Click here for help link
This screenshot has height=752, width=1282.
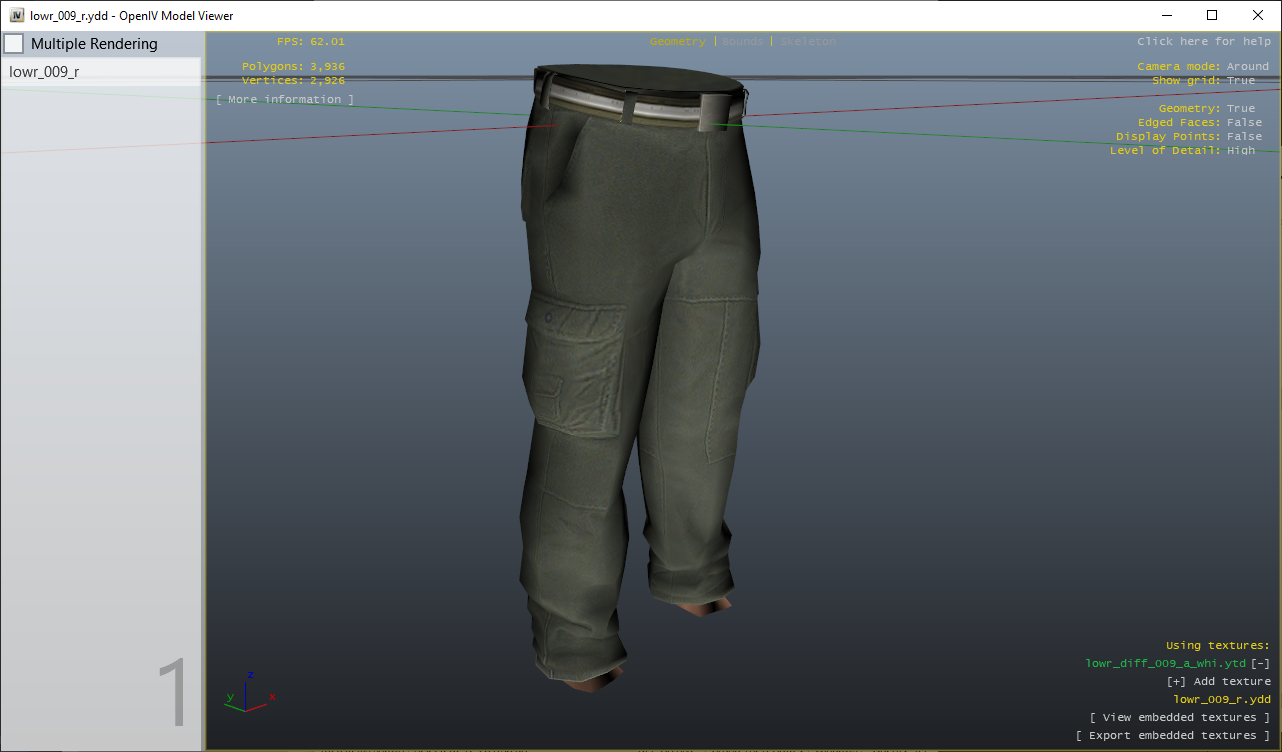point(1204,41)
